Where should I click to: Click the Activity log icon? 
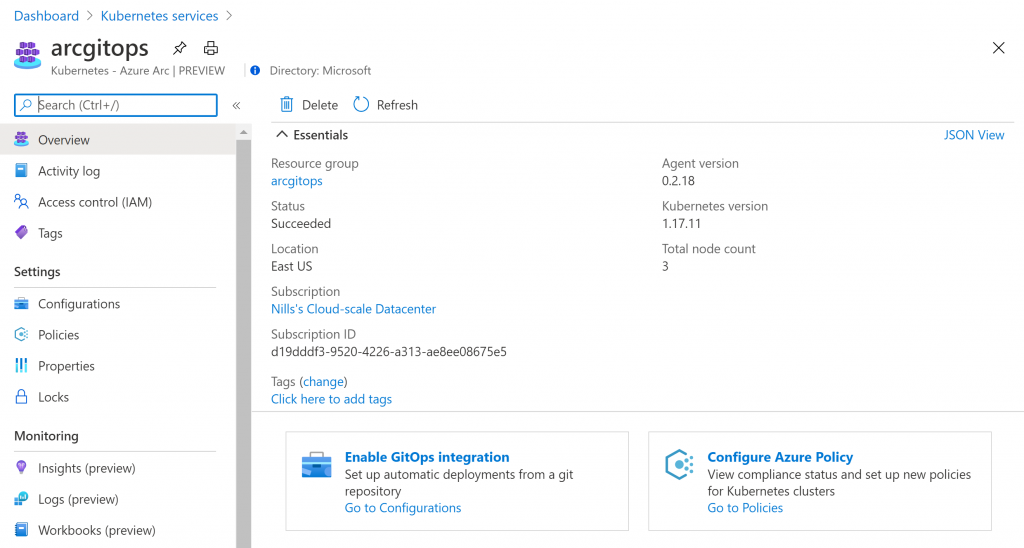point(22,170)
